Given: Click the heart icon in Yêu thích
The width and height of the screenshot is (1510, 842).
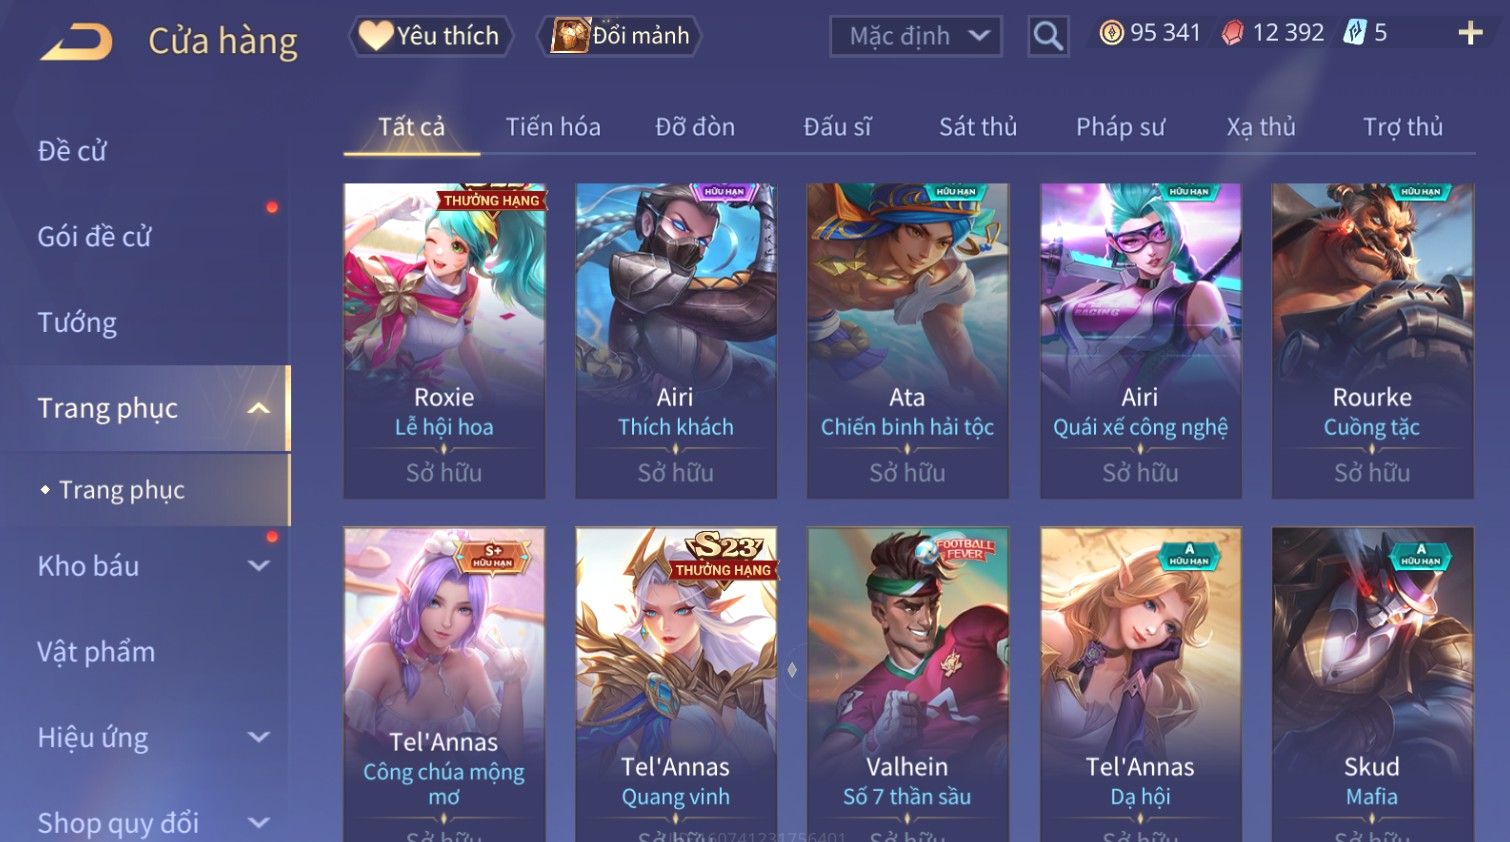Looking at the screenshot, I should tap(376, 36).
